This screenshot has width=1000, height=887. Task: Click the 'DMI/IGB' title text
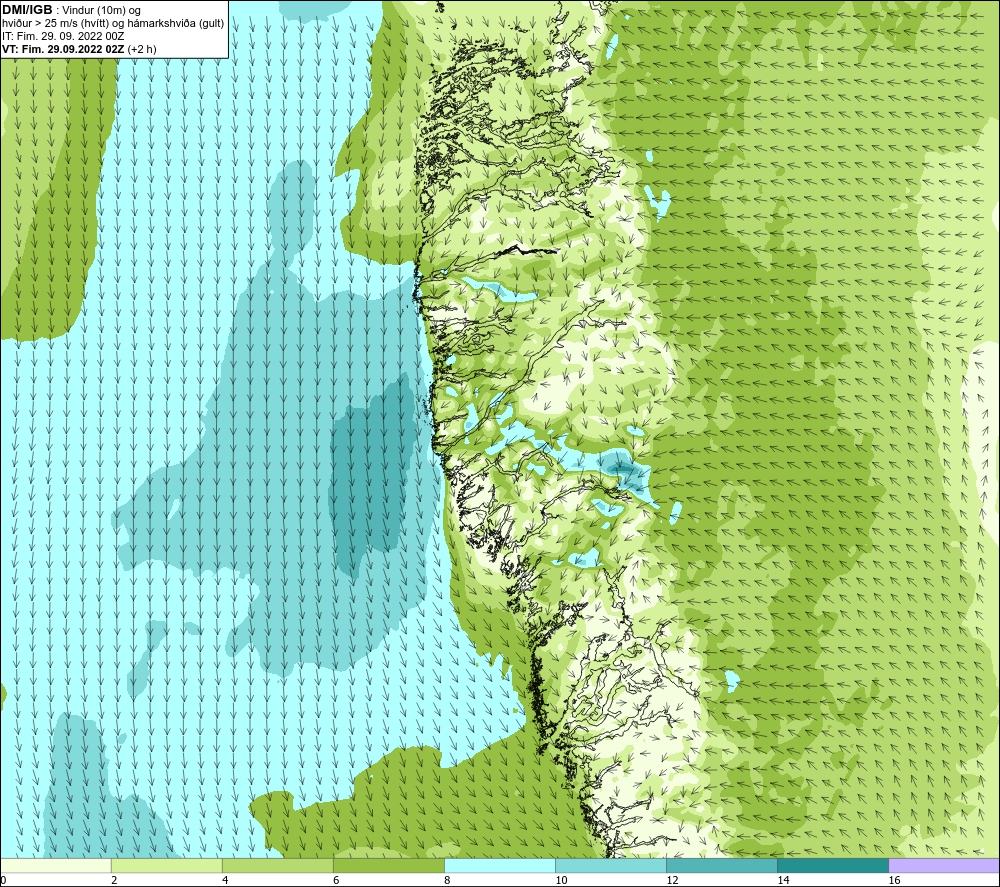27,10
